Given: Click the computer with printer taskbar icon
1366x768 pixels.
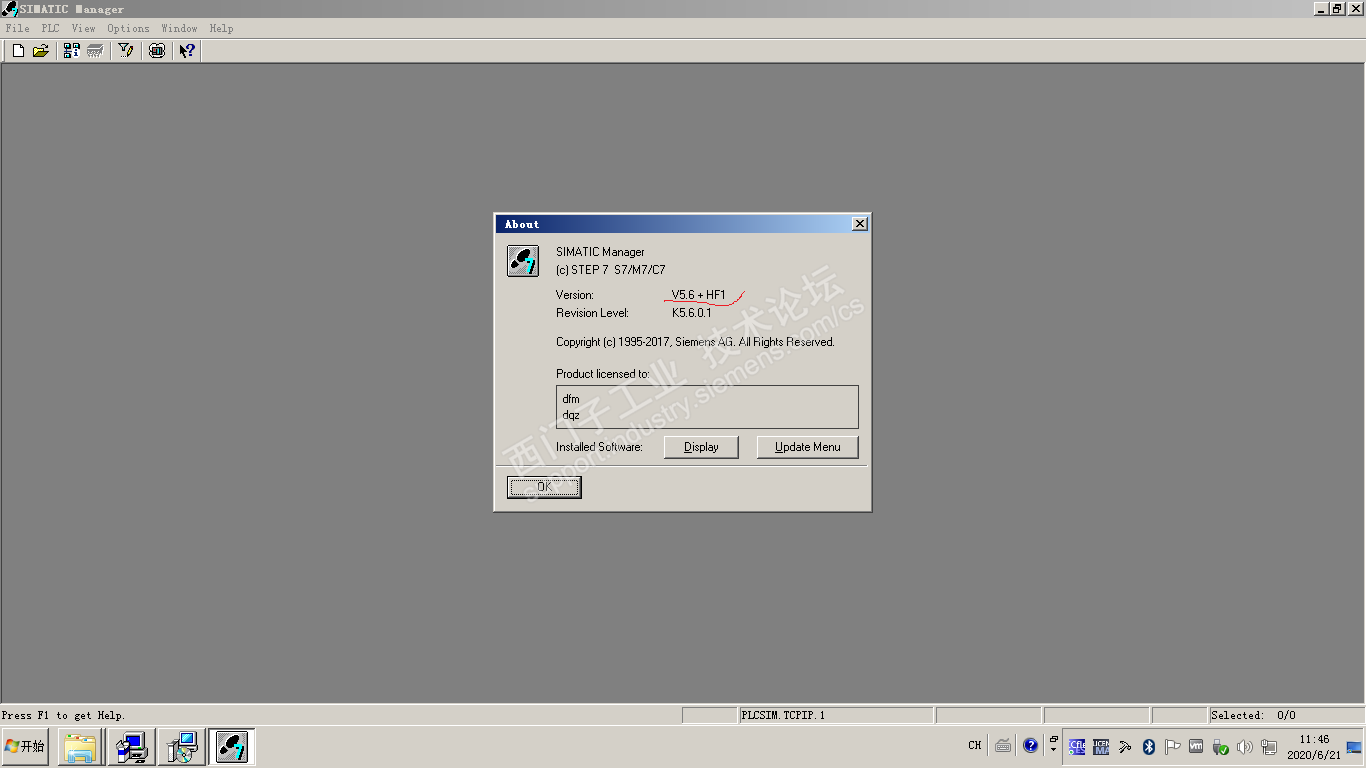Looking at the screenshot, I should click(131, 747).
